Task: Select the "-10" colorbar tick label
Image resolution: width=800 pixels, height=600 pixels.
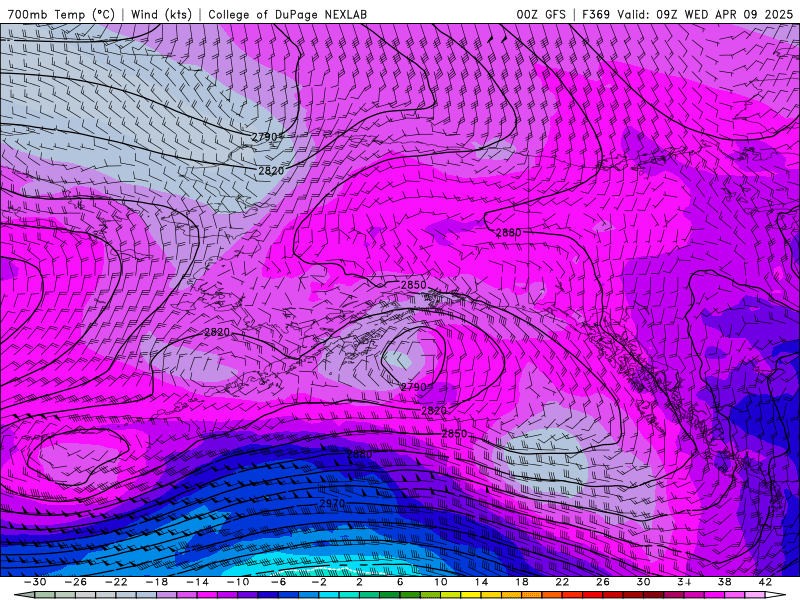Action: (238, 582)
